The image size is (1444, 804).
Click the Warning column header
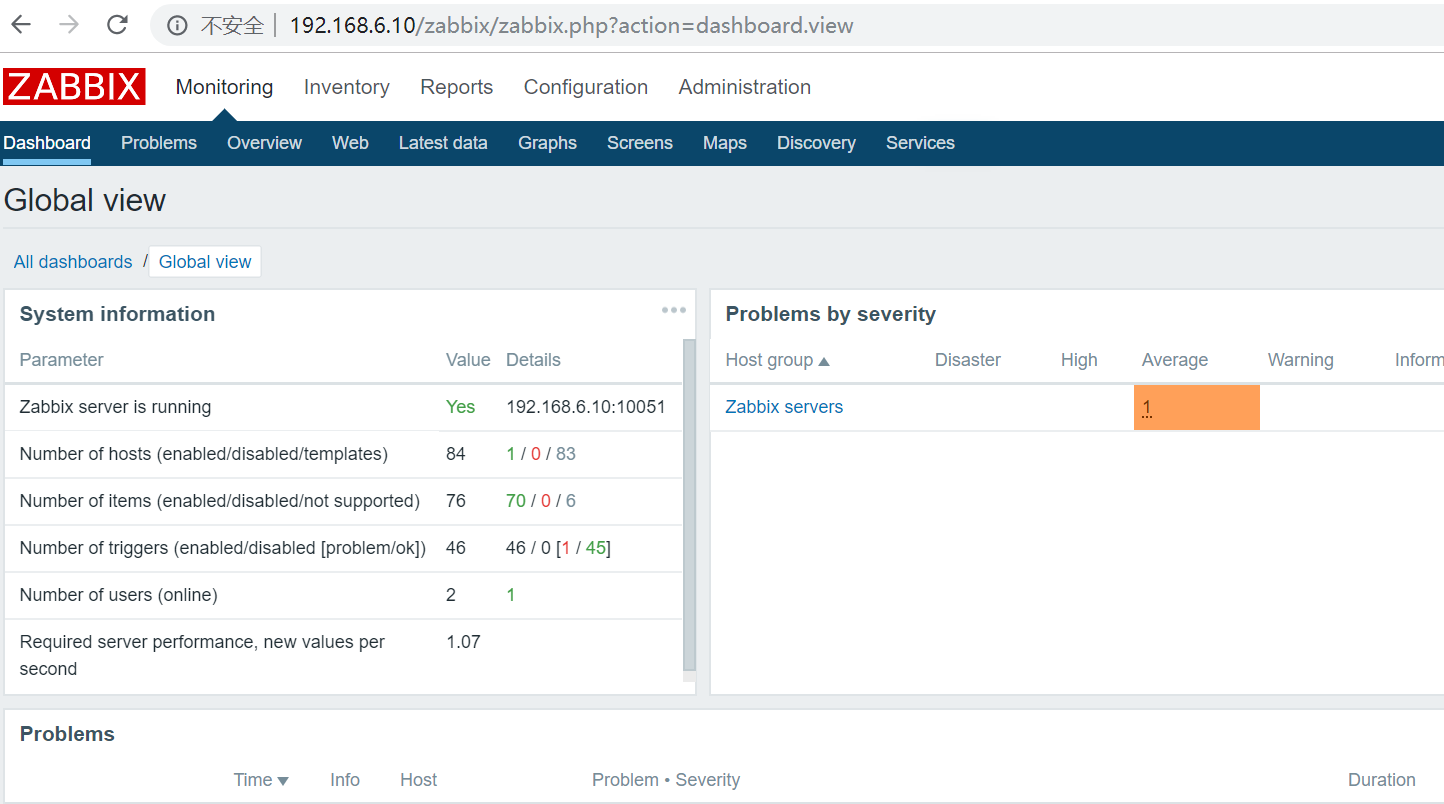click(1300, 360)
